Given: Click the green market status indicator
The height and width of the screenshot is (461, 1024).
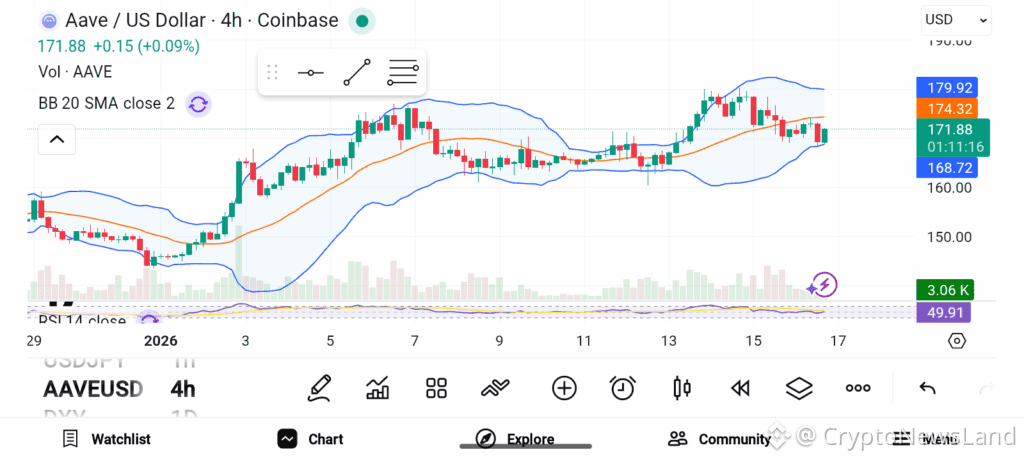Looking at the screenshot, I should pyautogui.click(x=362, y=20).
